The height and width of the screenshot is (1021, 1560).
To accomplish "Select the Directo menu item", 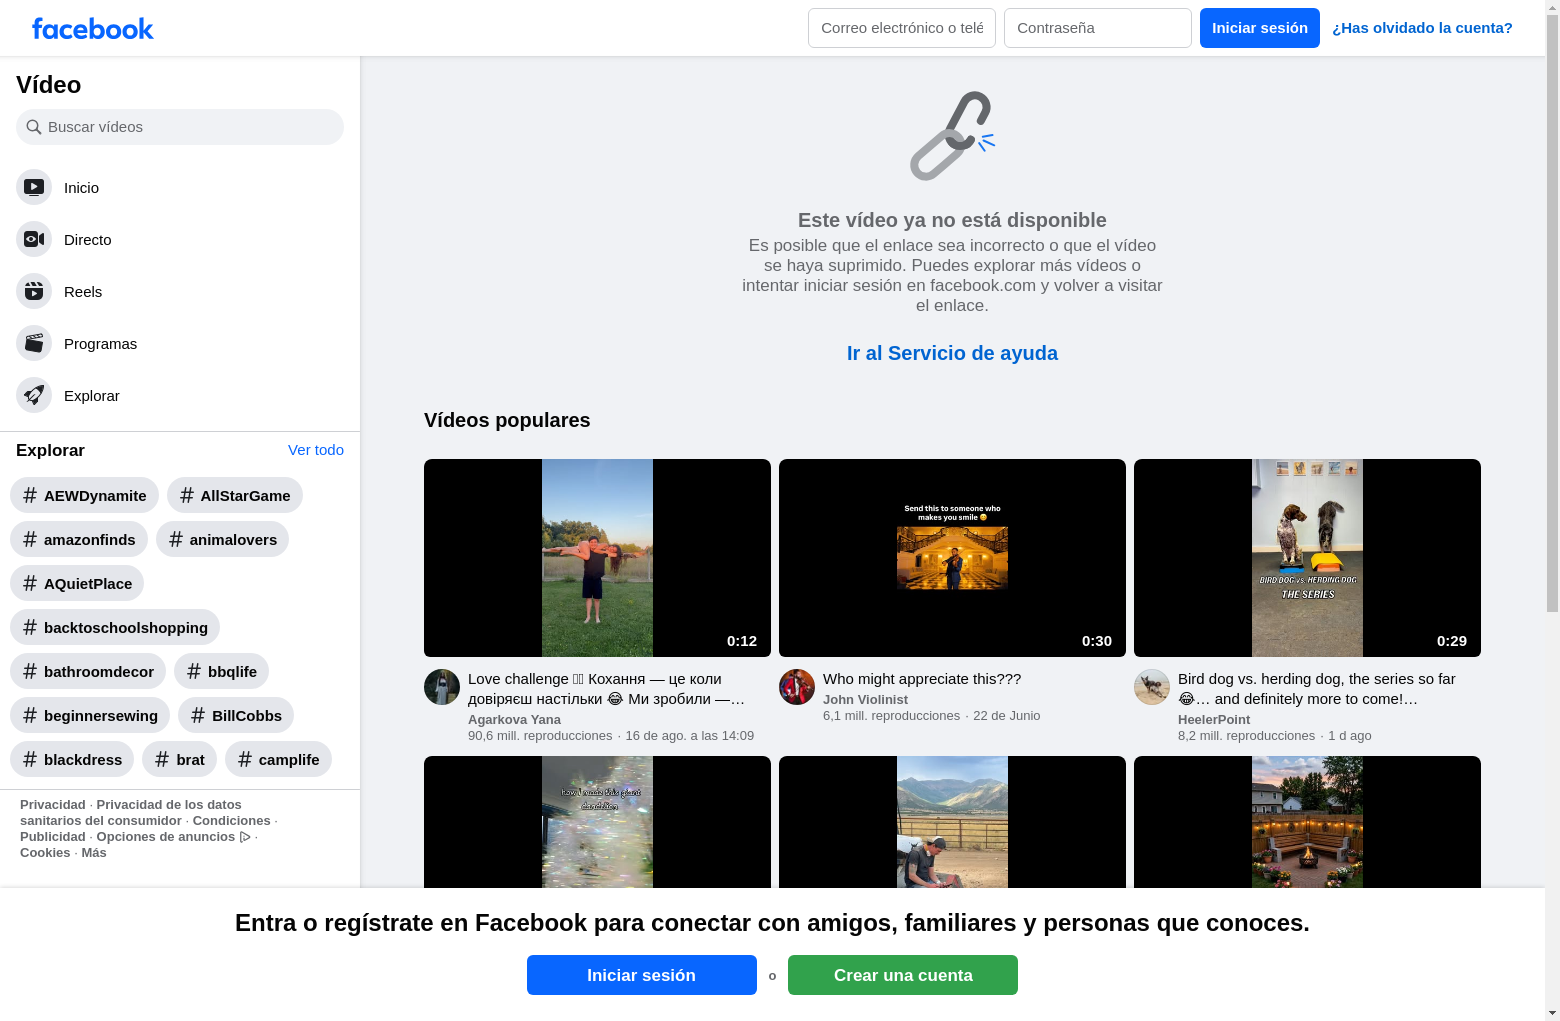I will (180, 239).
